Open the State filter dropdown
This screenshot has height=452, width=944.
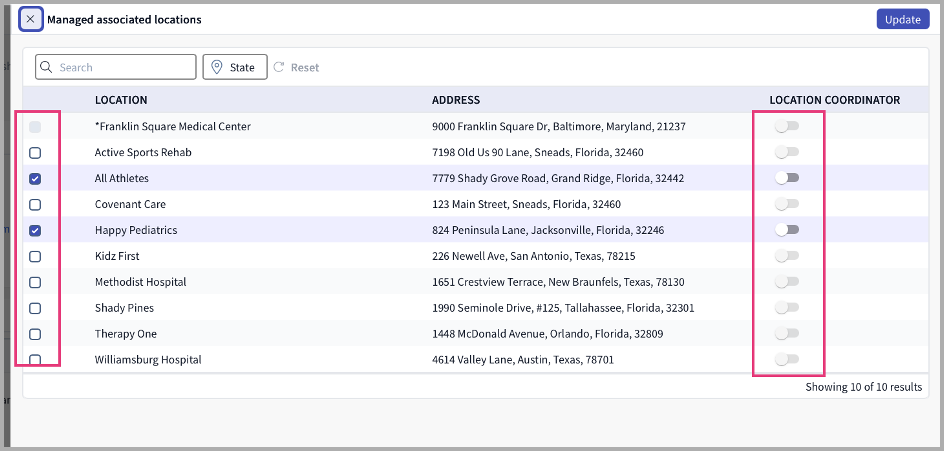click(x=235, y=67)
